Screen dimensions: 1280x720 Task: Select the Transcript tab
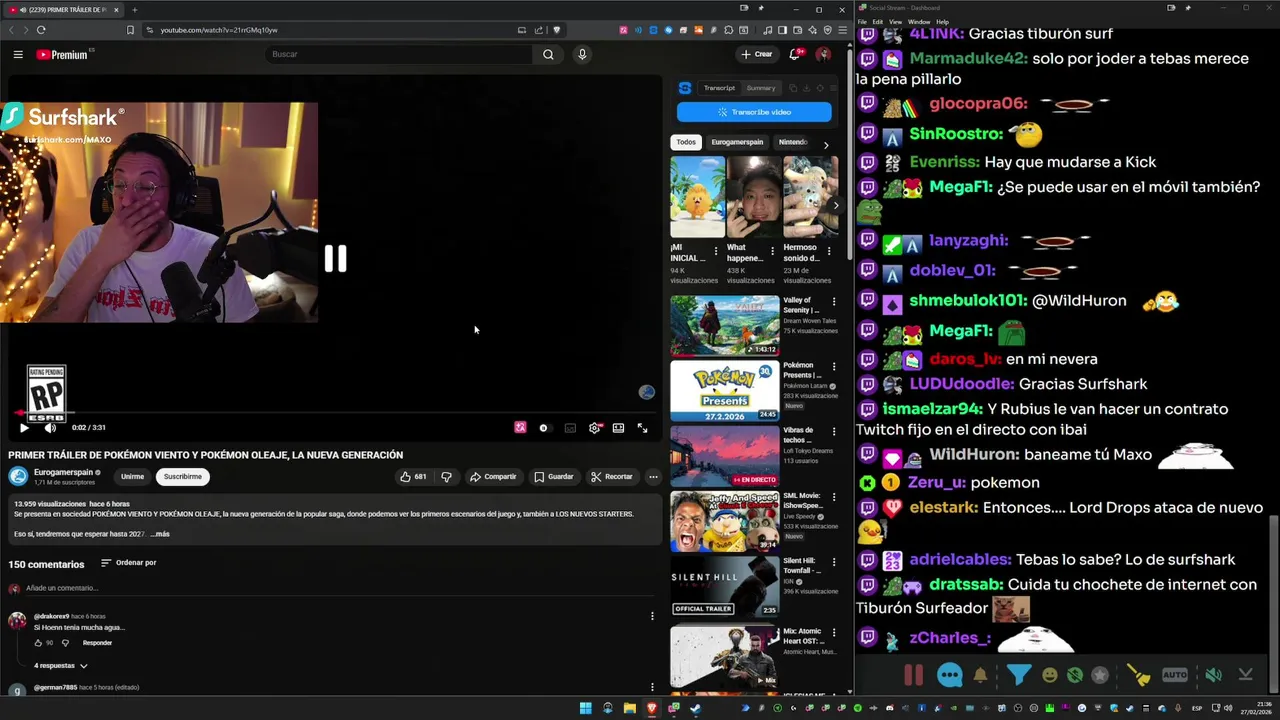pos(719,88)
